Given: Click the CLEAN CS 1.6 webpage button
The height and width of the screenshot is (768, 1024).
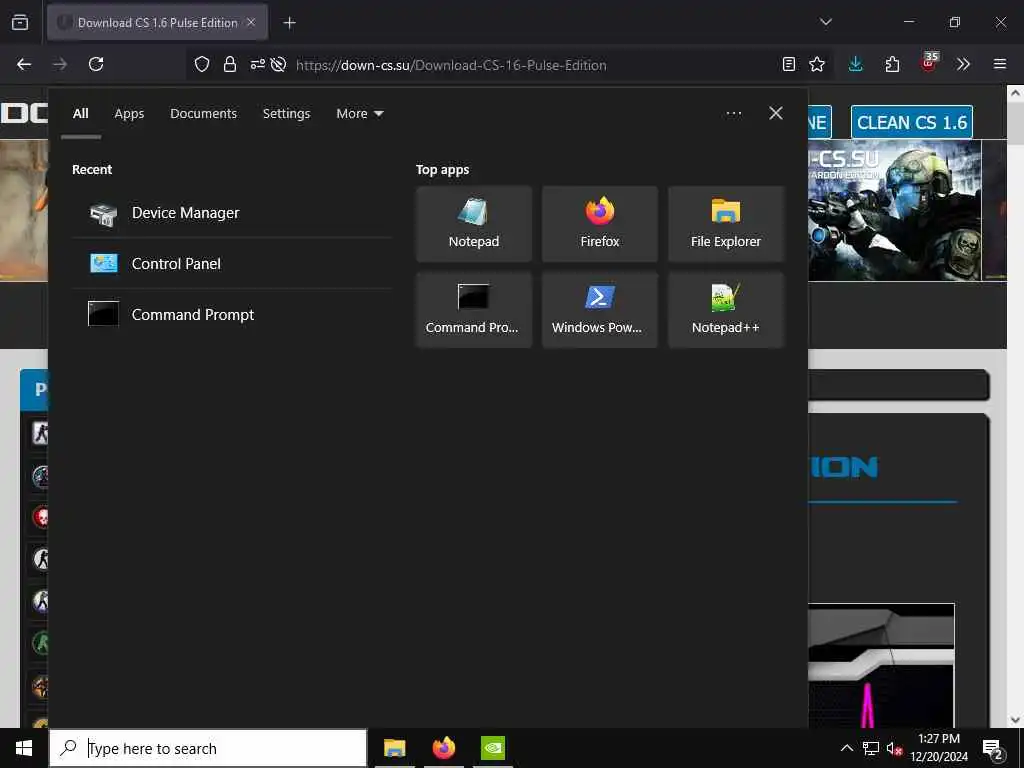Looking at the screenshot, I should [x=912, y=122].
